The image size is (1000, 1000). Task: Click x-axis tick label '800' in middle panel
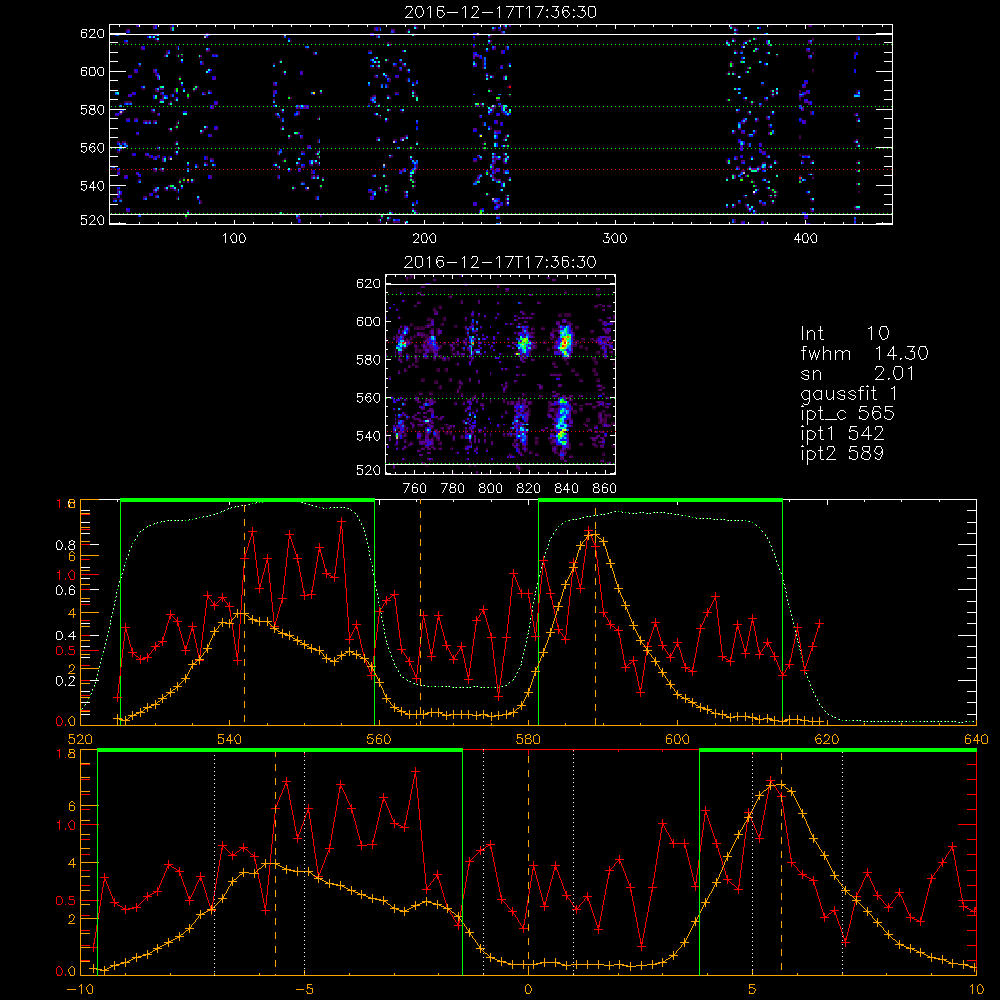(491, 489)
